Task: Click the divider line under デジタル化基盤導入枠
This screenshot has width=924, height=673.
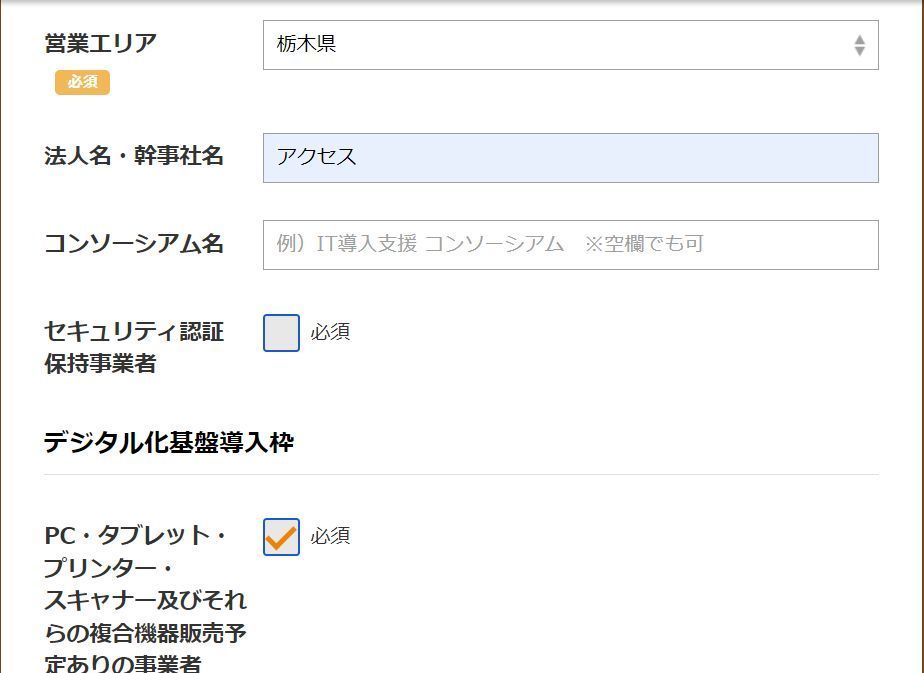Action: (x=461, y=474)
